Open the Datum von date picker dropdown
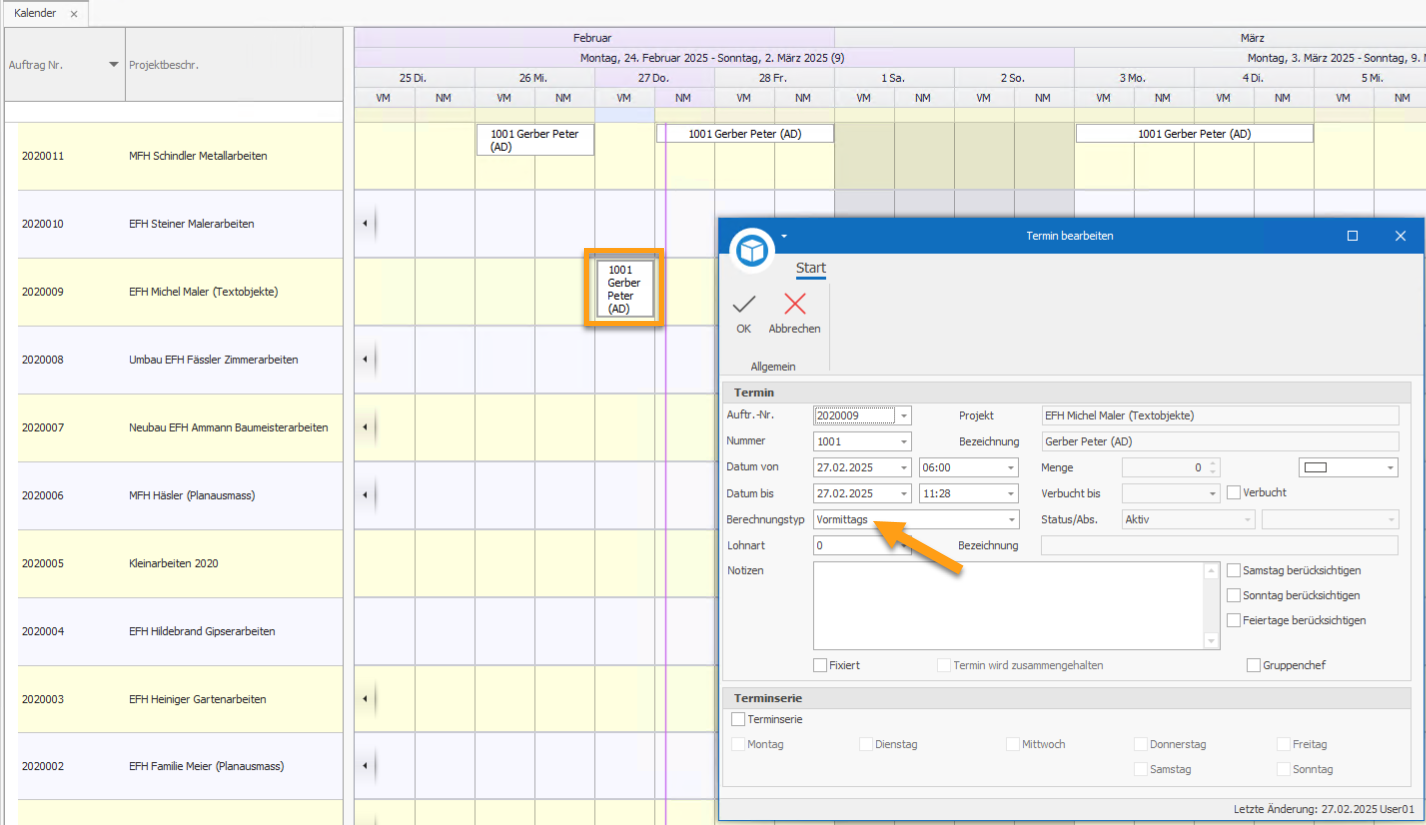 pos(904,467)
